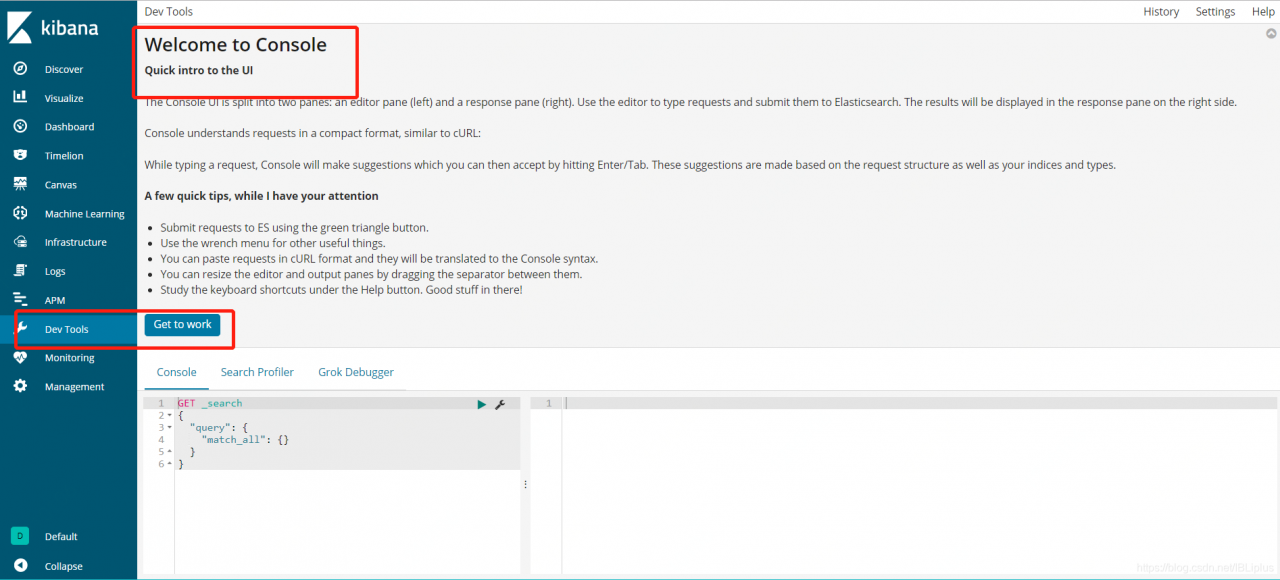Click the Kibana logo
The width and height of the screenshot is (1280, 580).
[x=54, y=27]
